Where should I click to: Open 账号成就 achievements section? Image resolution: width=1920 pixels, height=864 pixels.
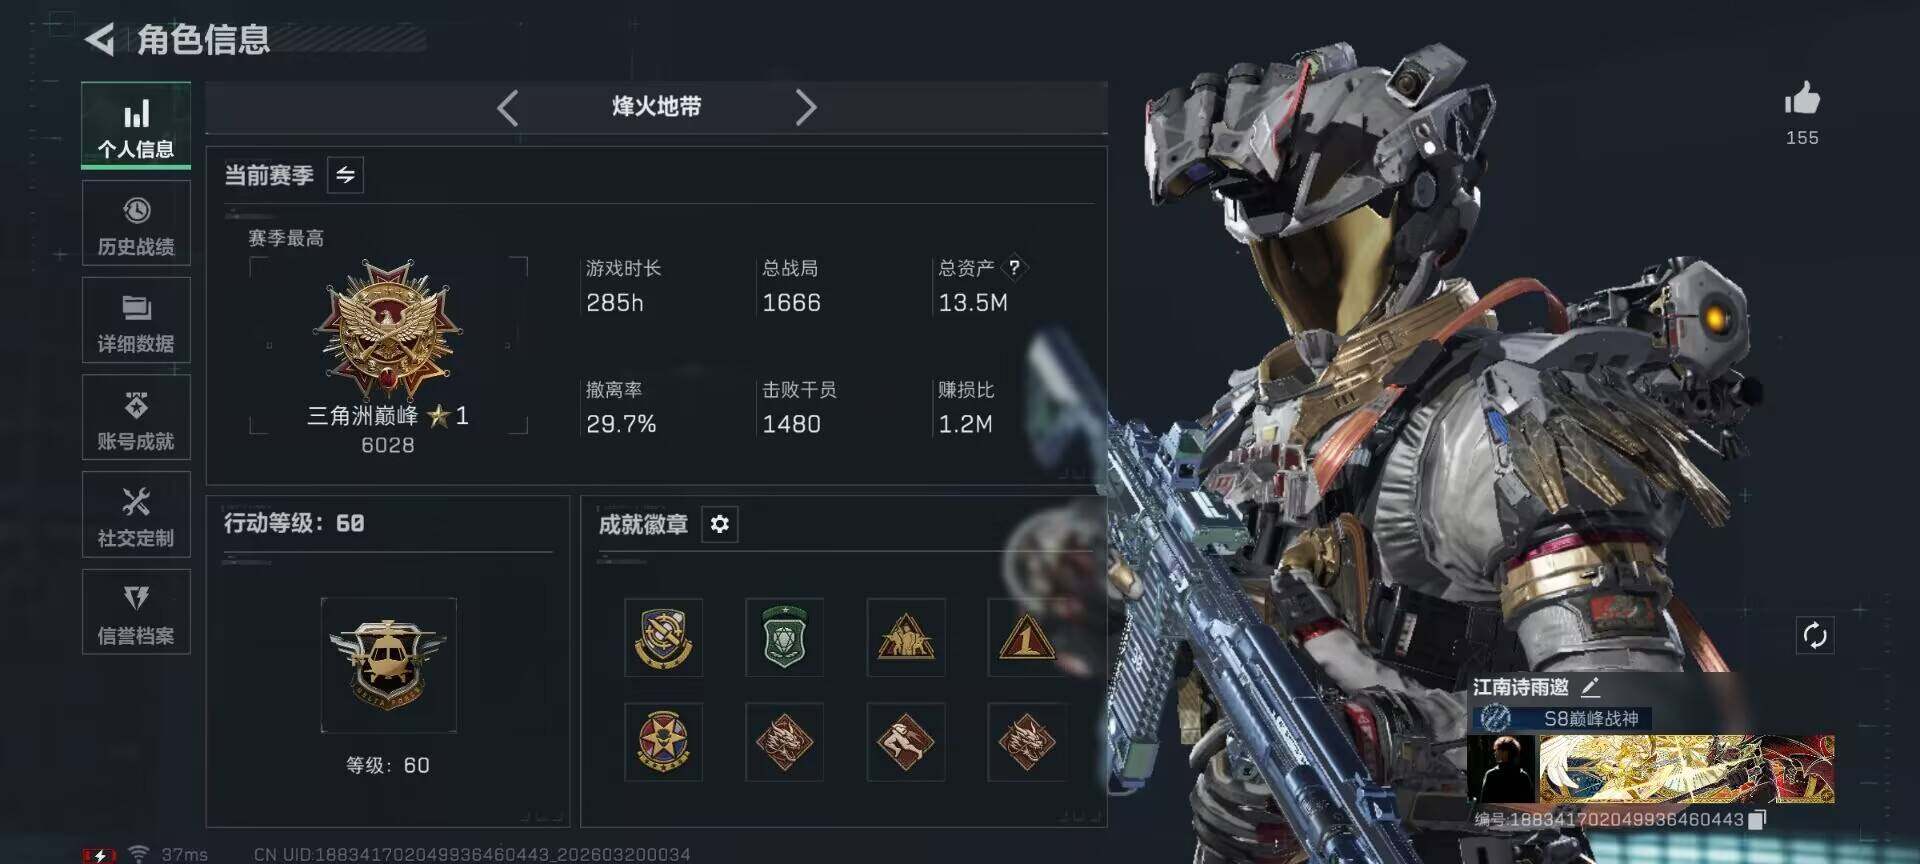(x=136, y=418)
